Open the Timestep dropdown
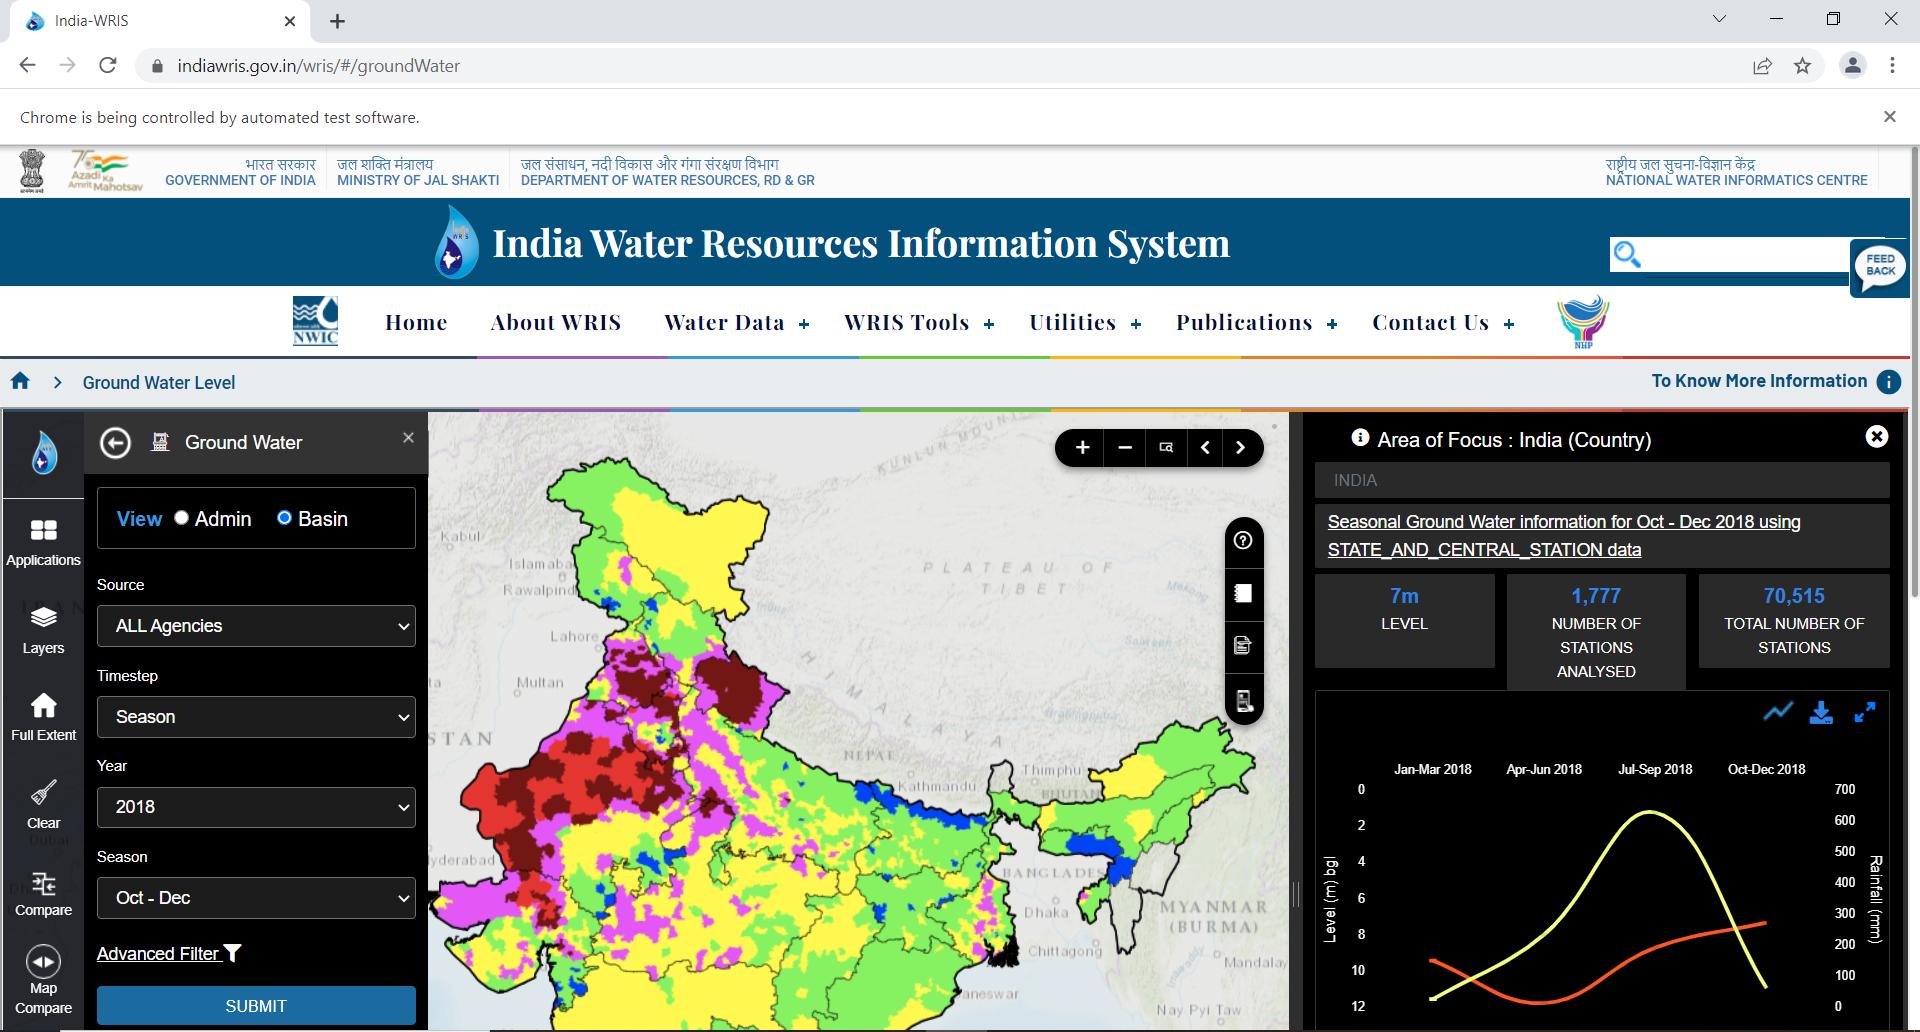 (256, 717)
